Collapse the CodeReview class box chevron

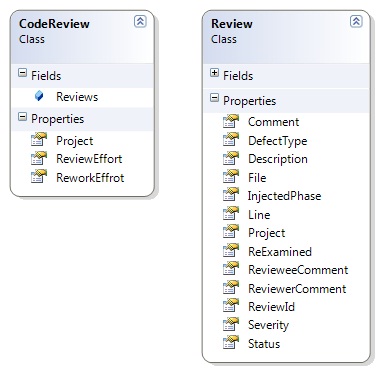point(140,22)
